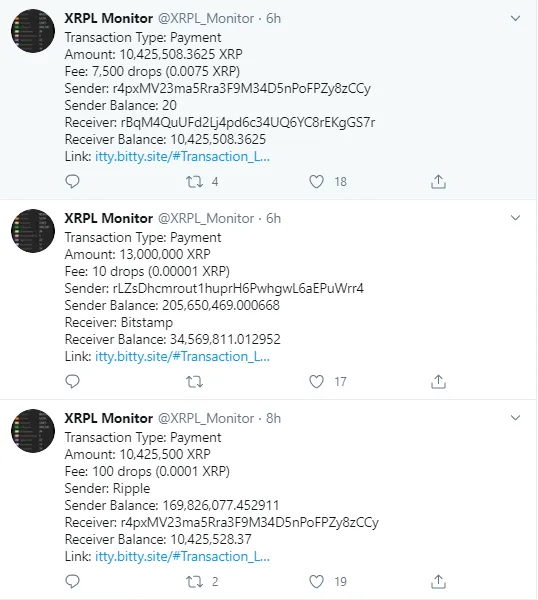Share the 10,425,500 XRP Ripple tweet
Viewport: 538px width, 600px height.
pos(438,582)
